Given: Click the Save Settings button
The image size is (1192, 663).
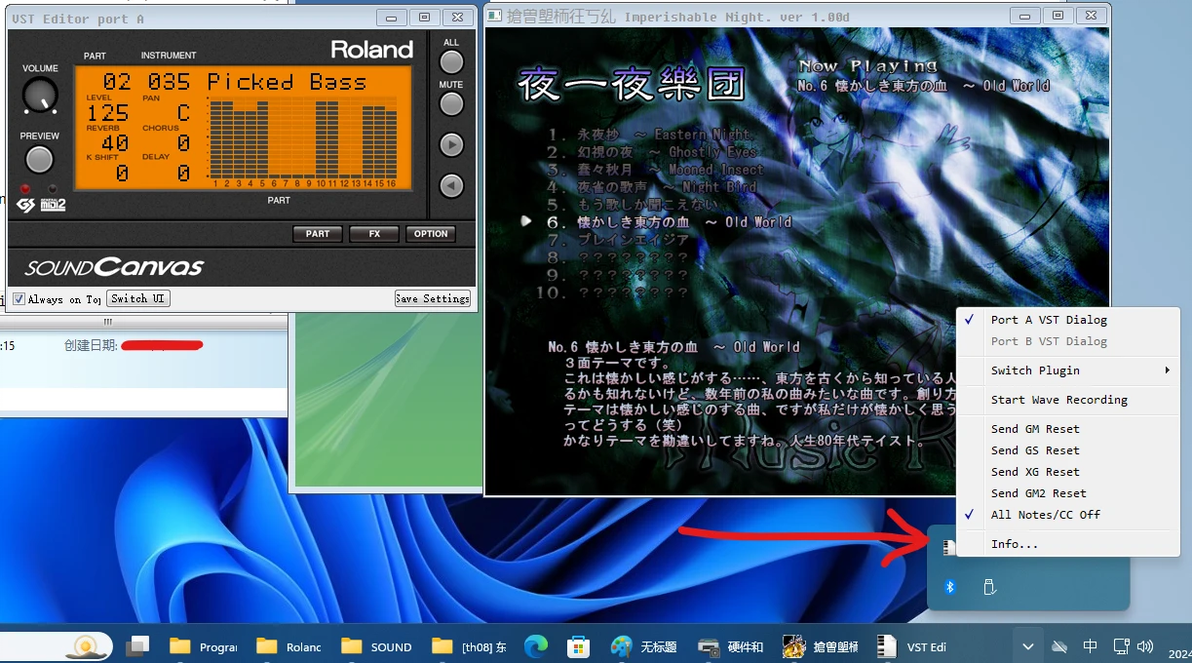Looking at the screenshot, I should [433, 299].
